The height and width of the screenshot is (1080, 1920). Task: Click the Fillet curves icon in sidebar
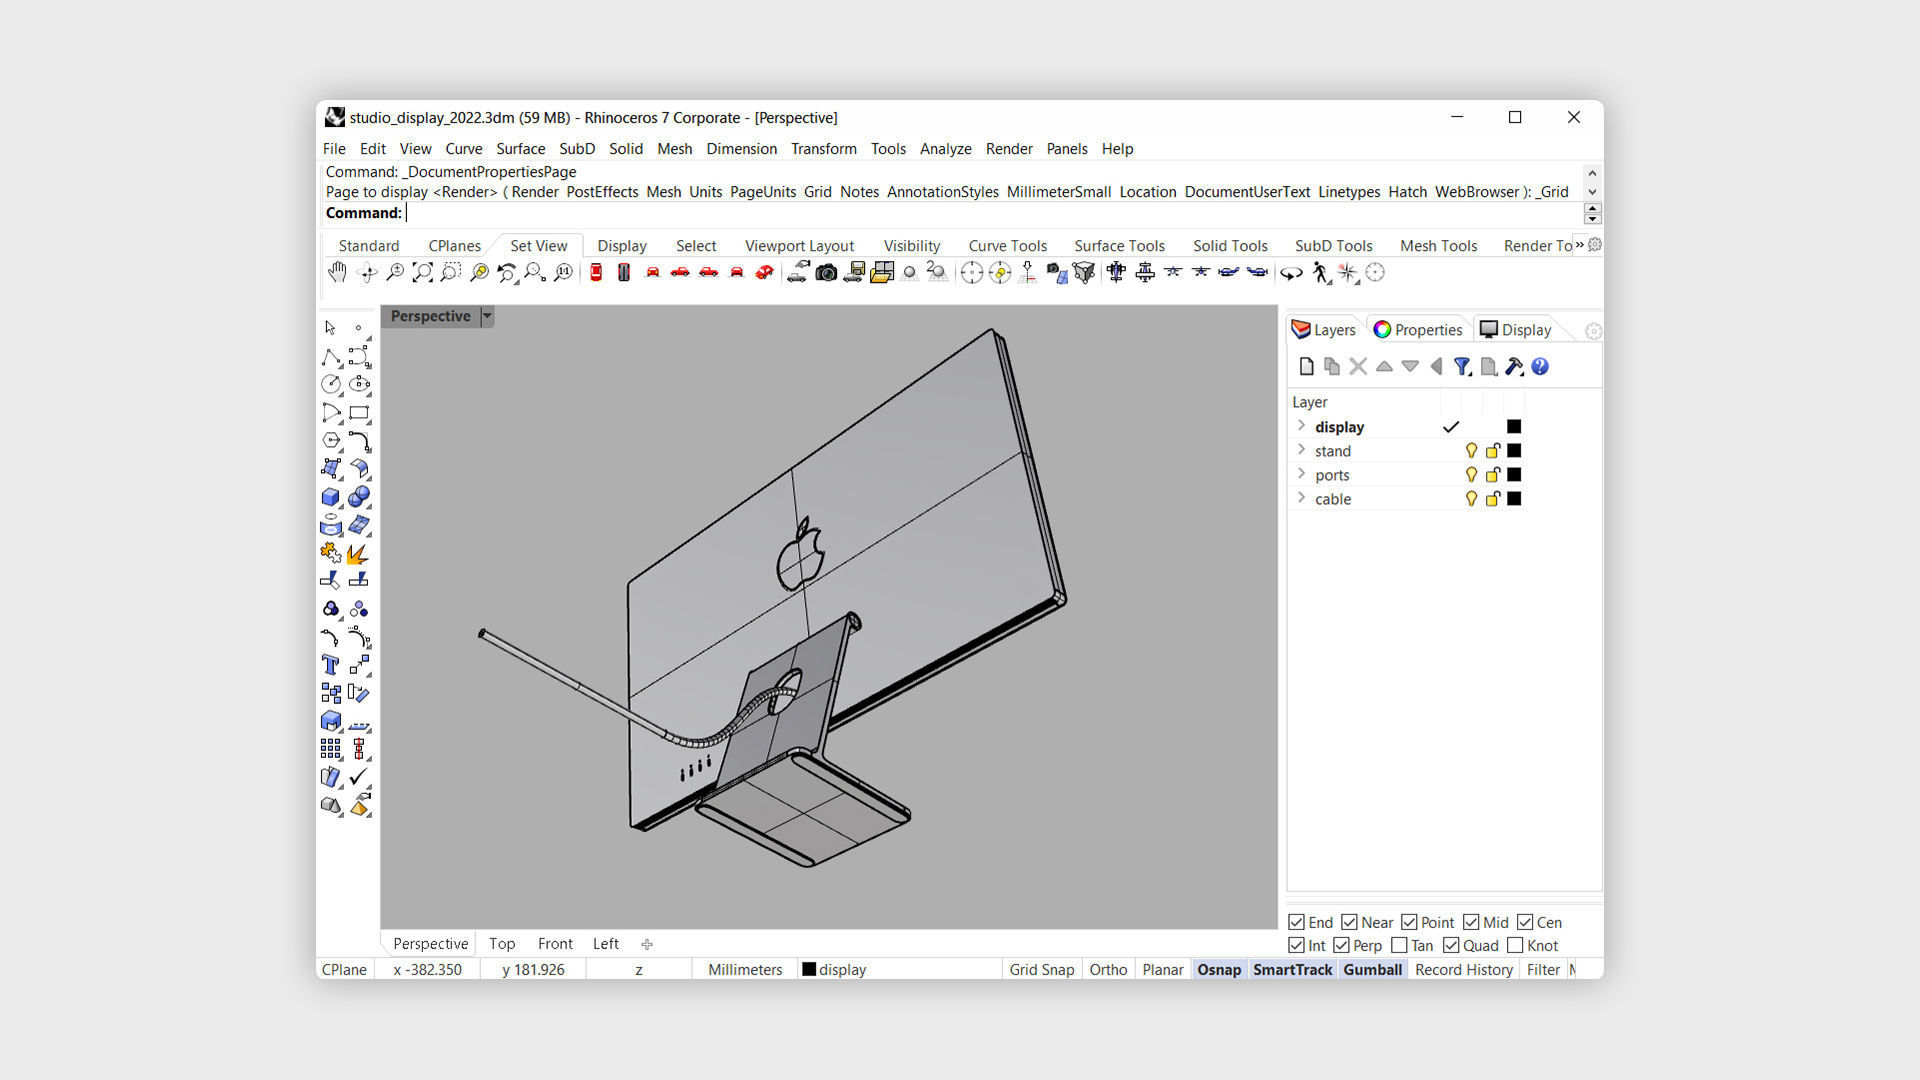331,637
